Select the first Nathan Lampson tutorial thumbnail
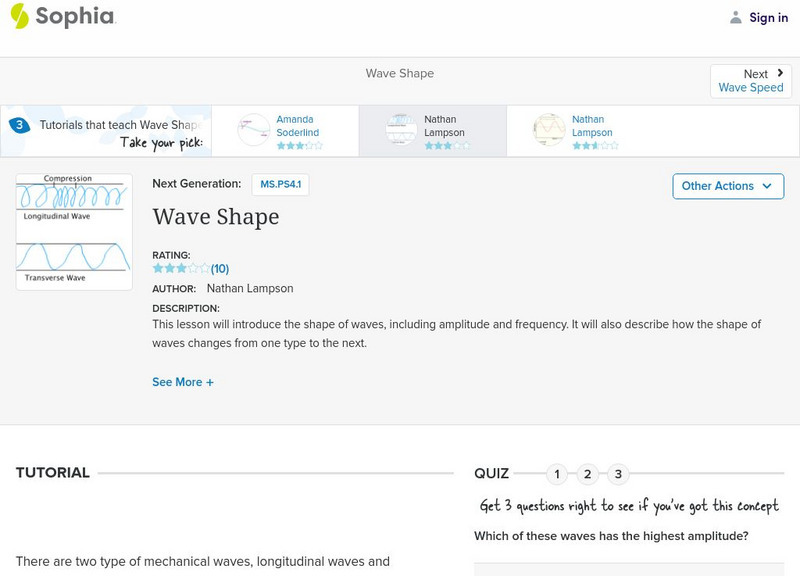Viewport: 800px width, 576px height. click(402, 130)
